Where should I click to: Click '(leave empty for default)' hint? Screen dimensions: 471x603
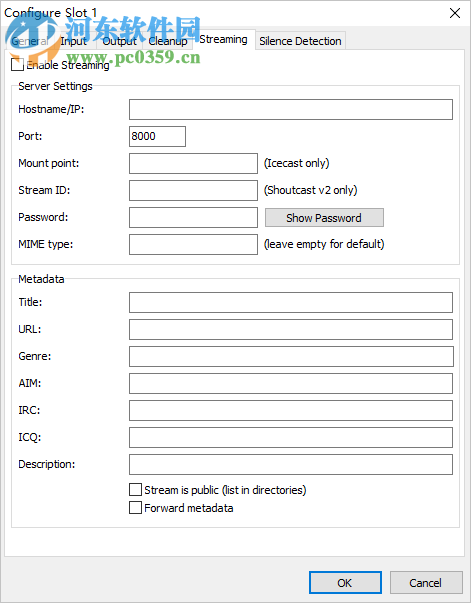coord(324,244)
